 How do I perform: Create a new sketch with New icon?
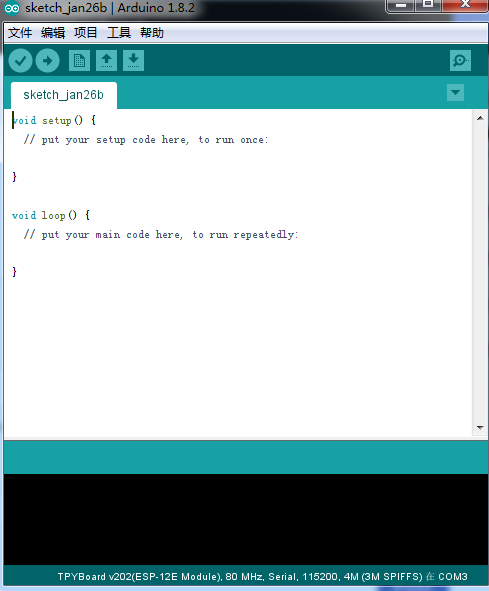coord(80,61)
